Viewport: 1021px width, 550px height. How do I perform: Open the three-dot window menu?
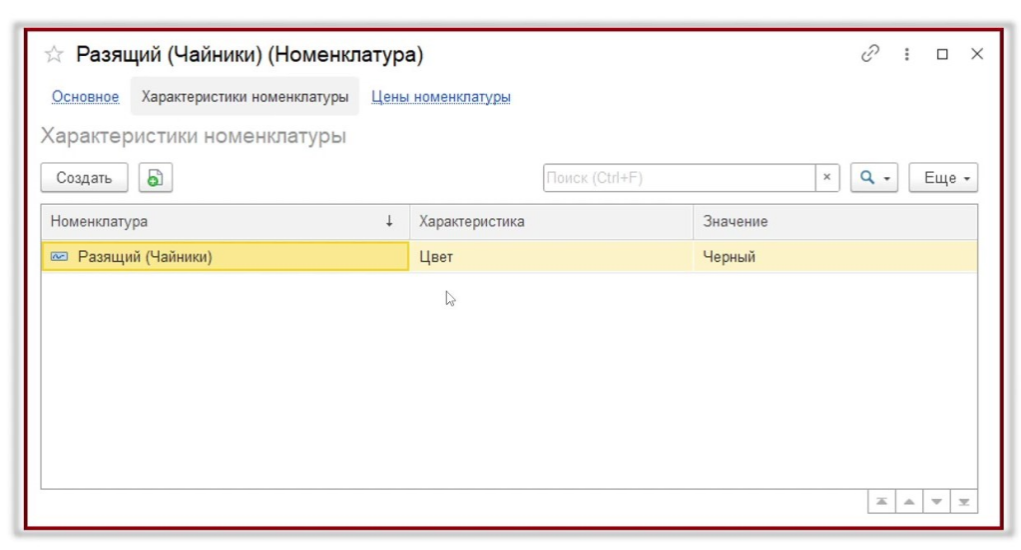click(x=906, y=54)
